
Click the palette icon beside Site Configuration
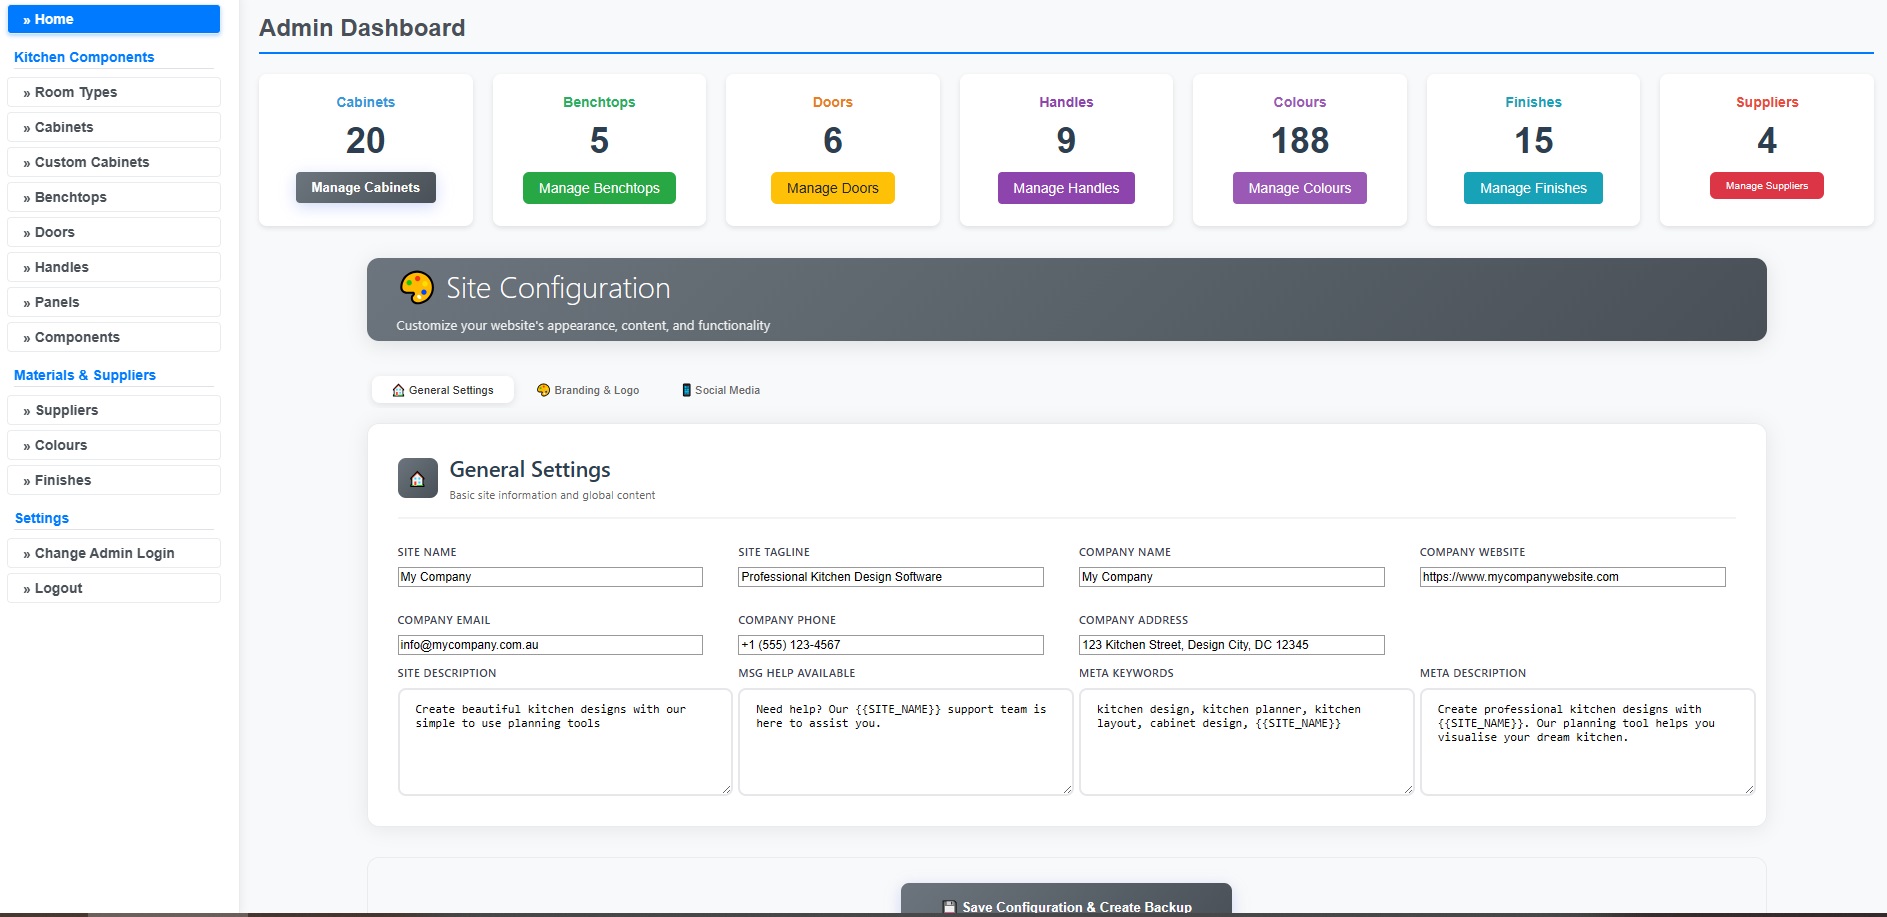tap(416, 288)
